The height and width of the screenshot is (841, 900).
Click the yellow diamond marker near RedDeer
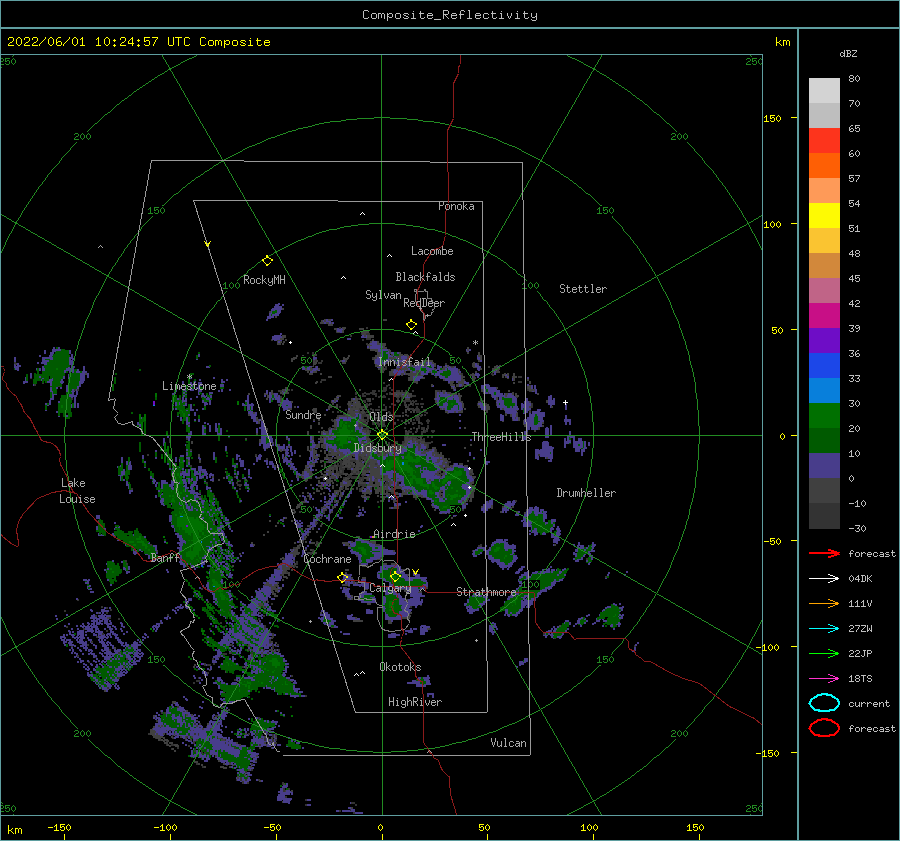[x=412, y=325]
